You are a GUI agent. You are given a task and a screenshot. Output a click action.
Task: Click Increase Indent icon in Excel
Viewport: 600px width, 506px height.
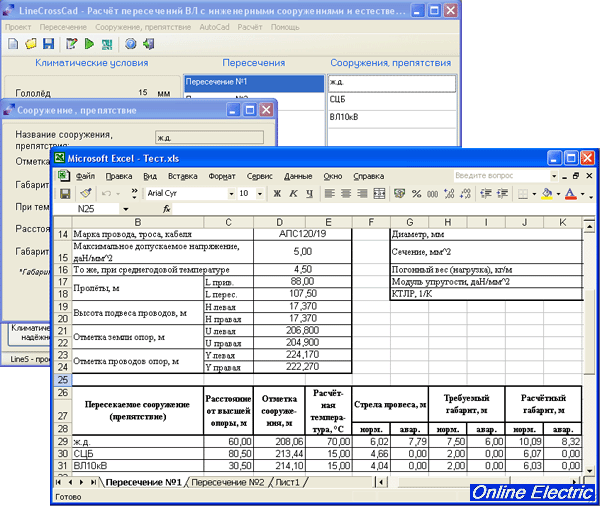502,194
